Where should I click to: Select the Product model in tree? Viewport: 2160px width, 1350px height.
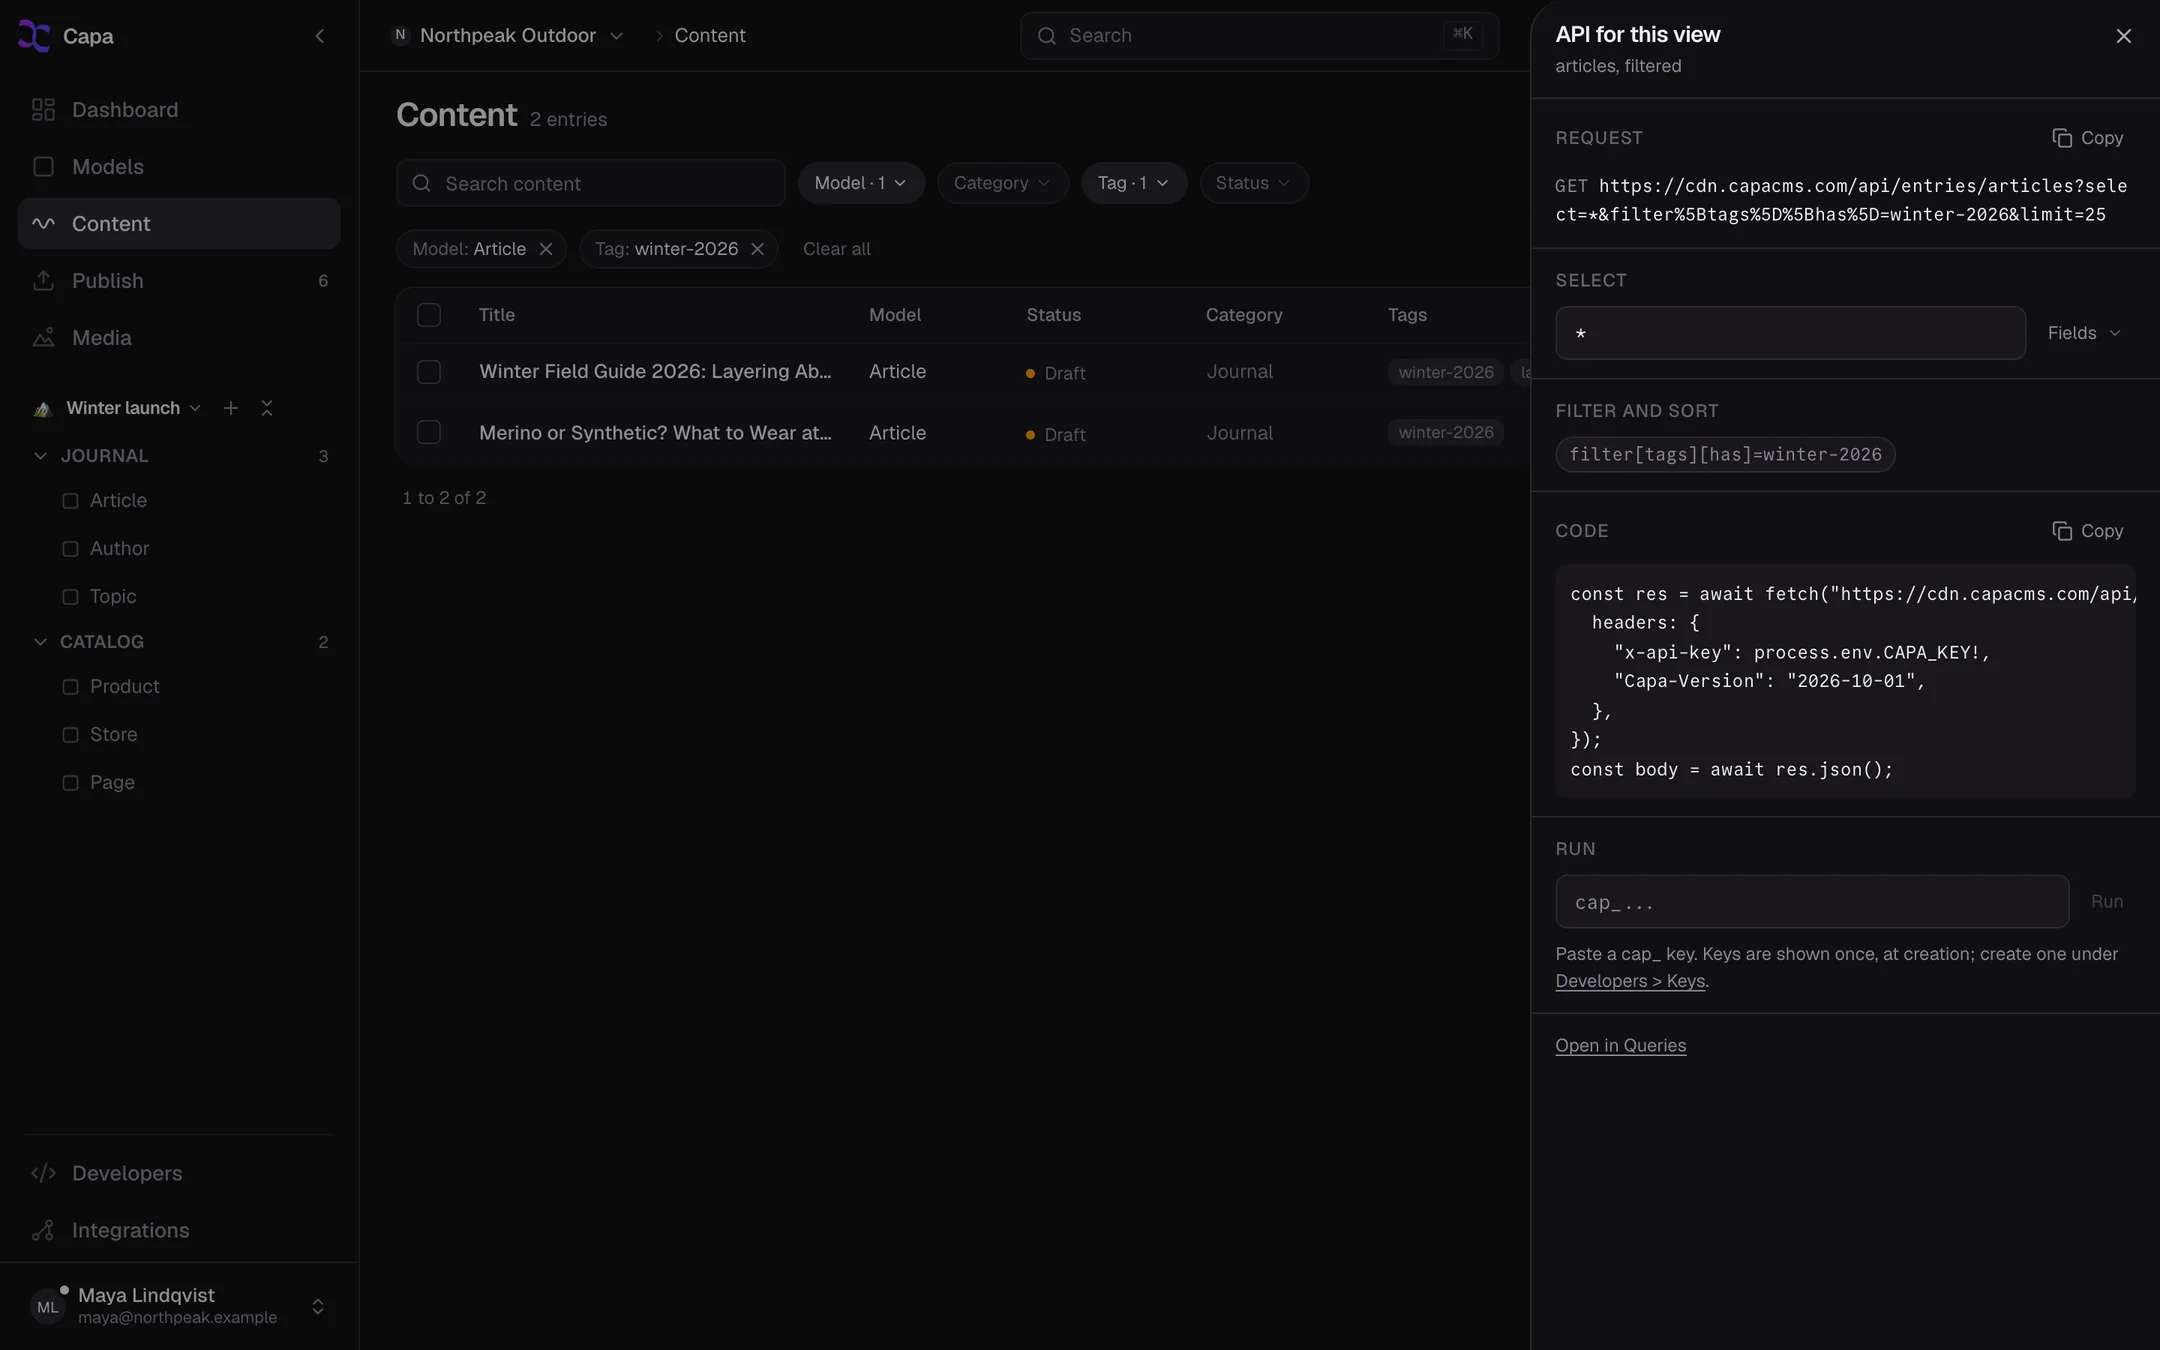click(x=124, y=687)
